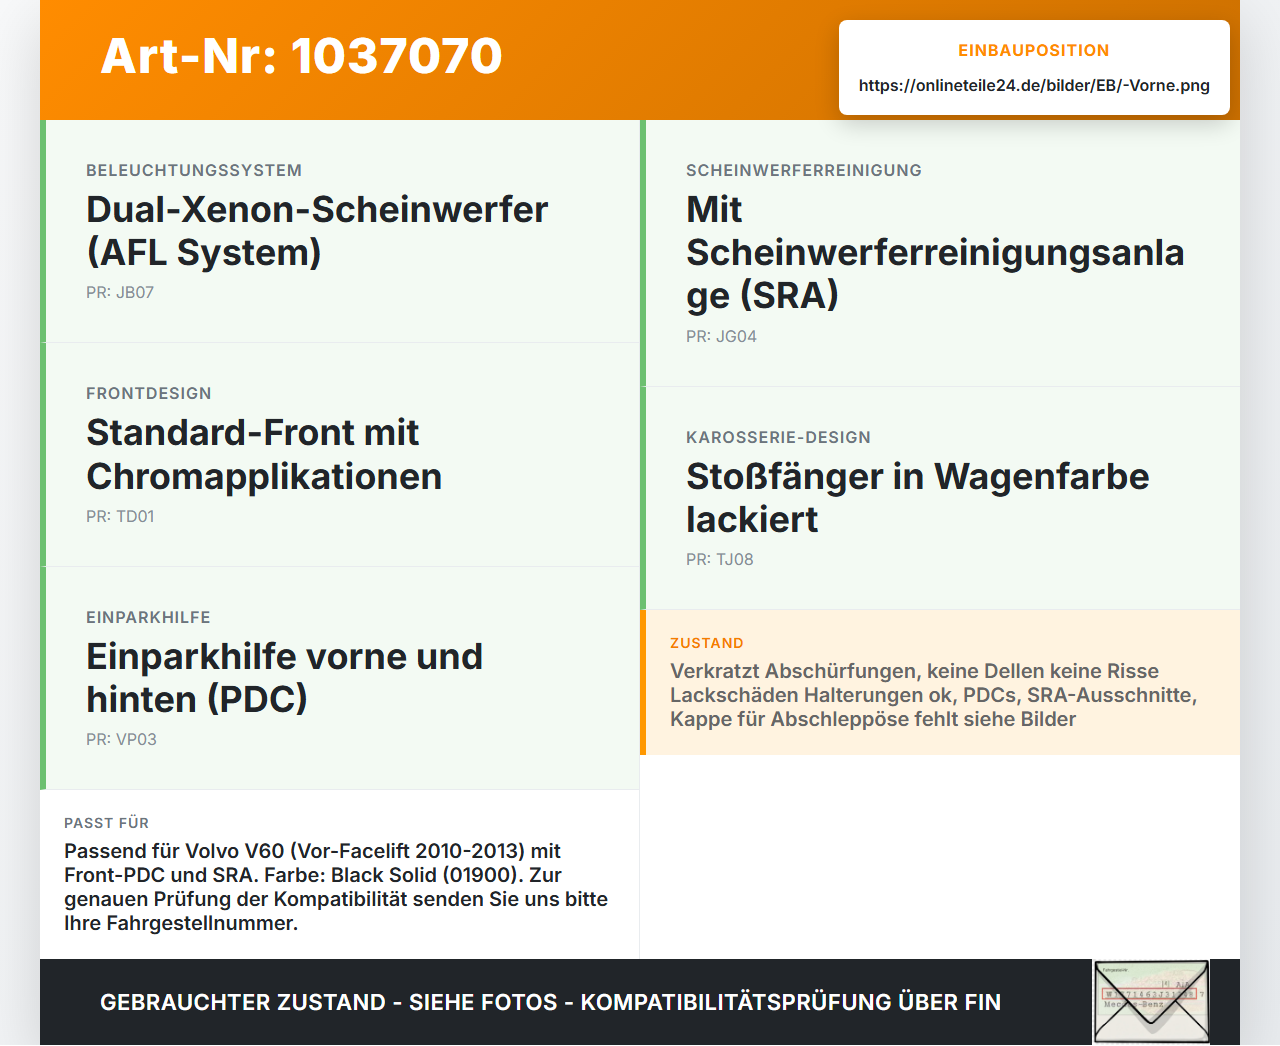
Task: Click Dual-Xenon-Scheinwerfer (AFL System) title
Action: pyautogui.click(x=317, y=231)
